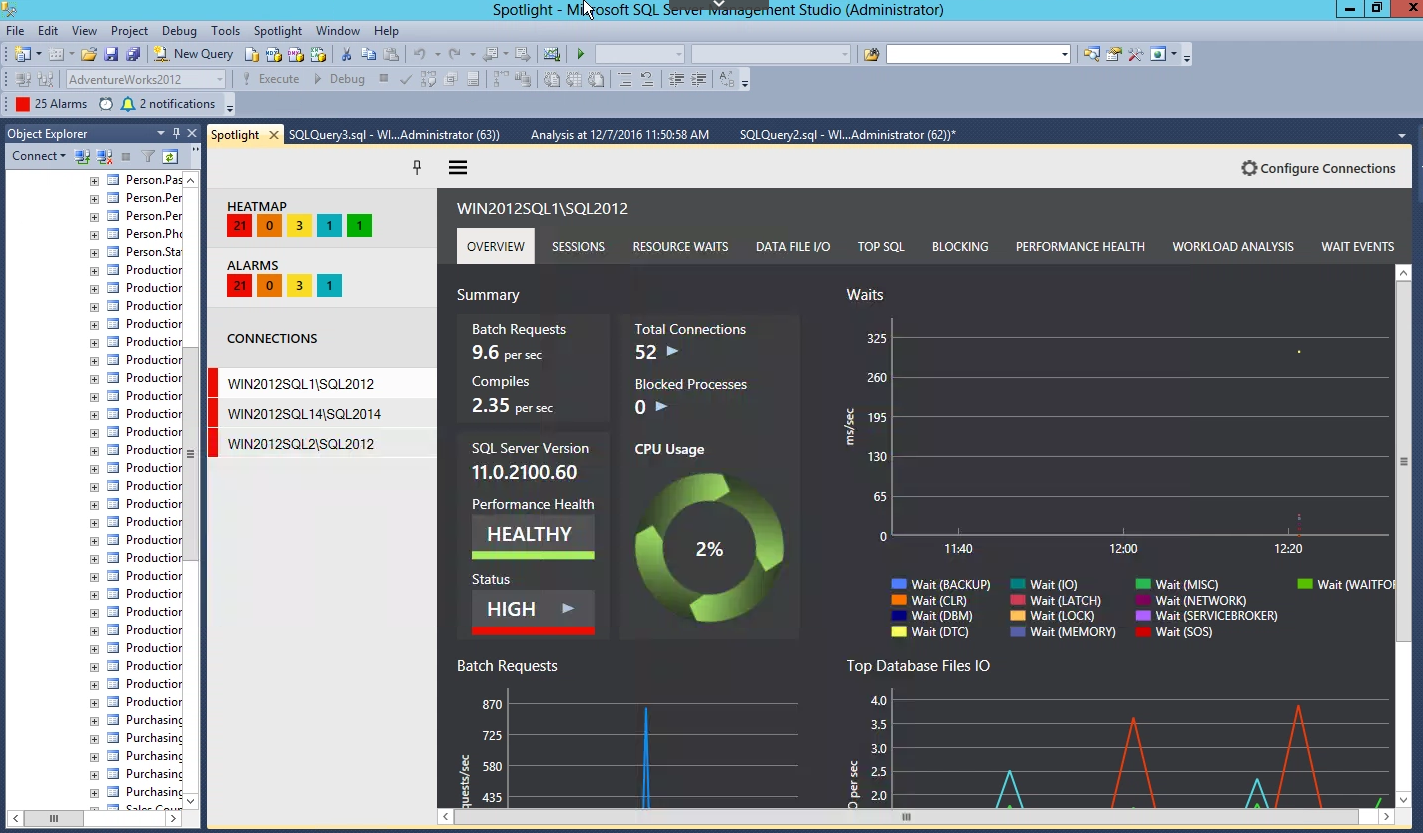Refresh the Object Explorer tree
1423x833 pixels.
(170, 156)
